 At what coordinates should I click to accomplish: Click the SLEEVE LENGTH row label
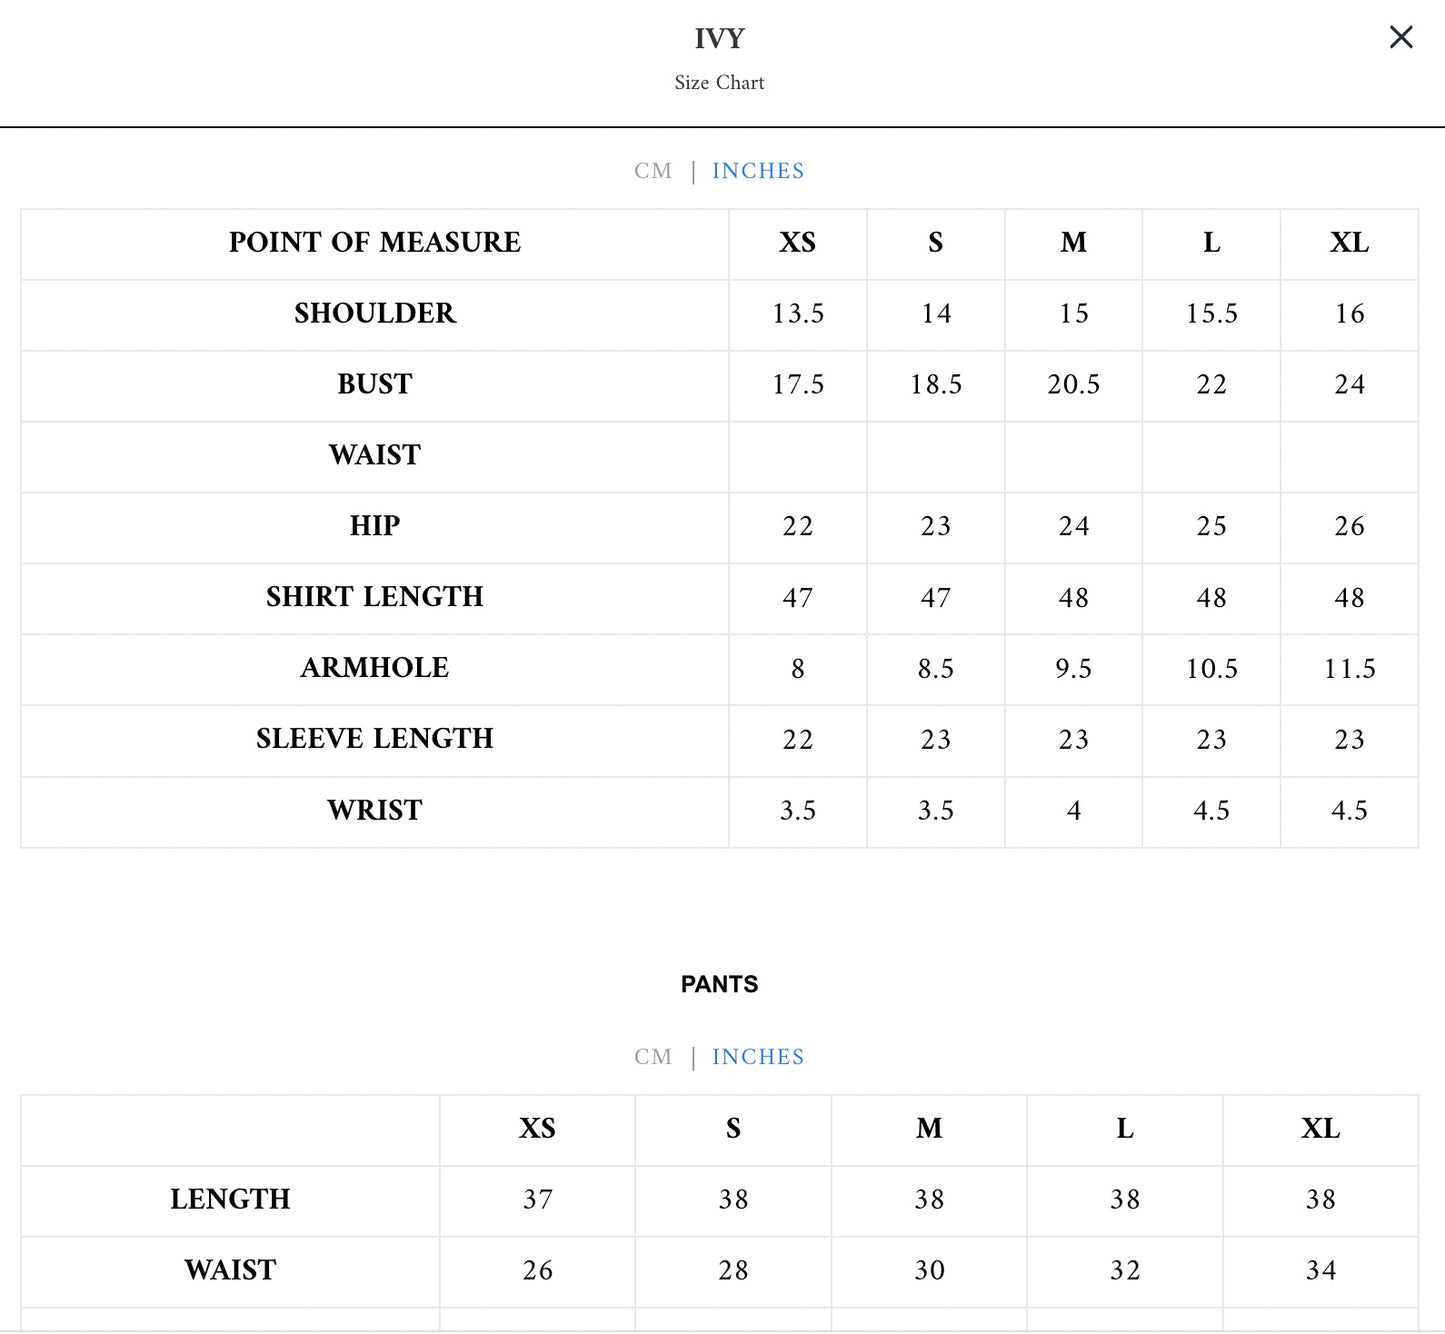pos(375,739)
